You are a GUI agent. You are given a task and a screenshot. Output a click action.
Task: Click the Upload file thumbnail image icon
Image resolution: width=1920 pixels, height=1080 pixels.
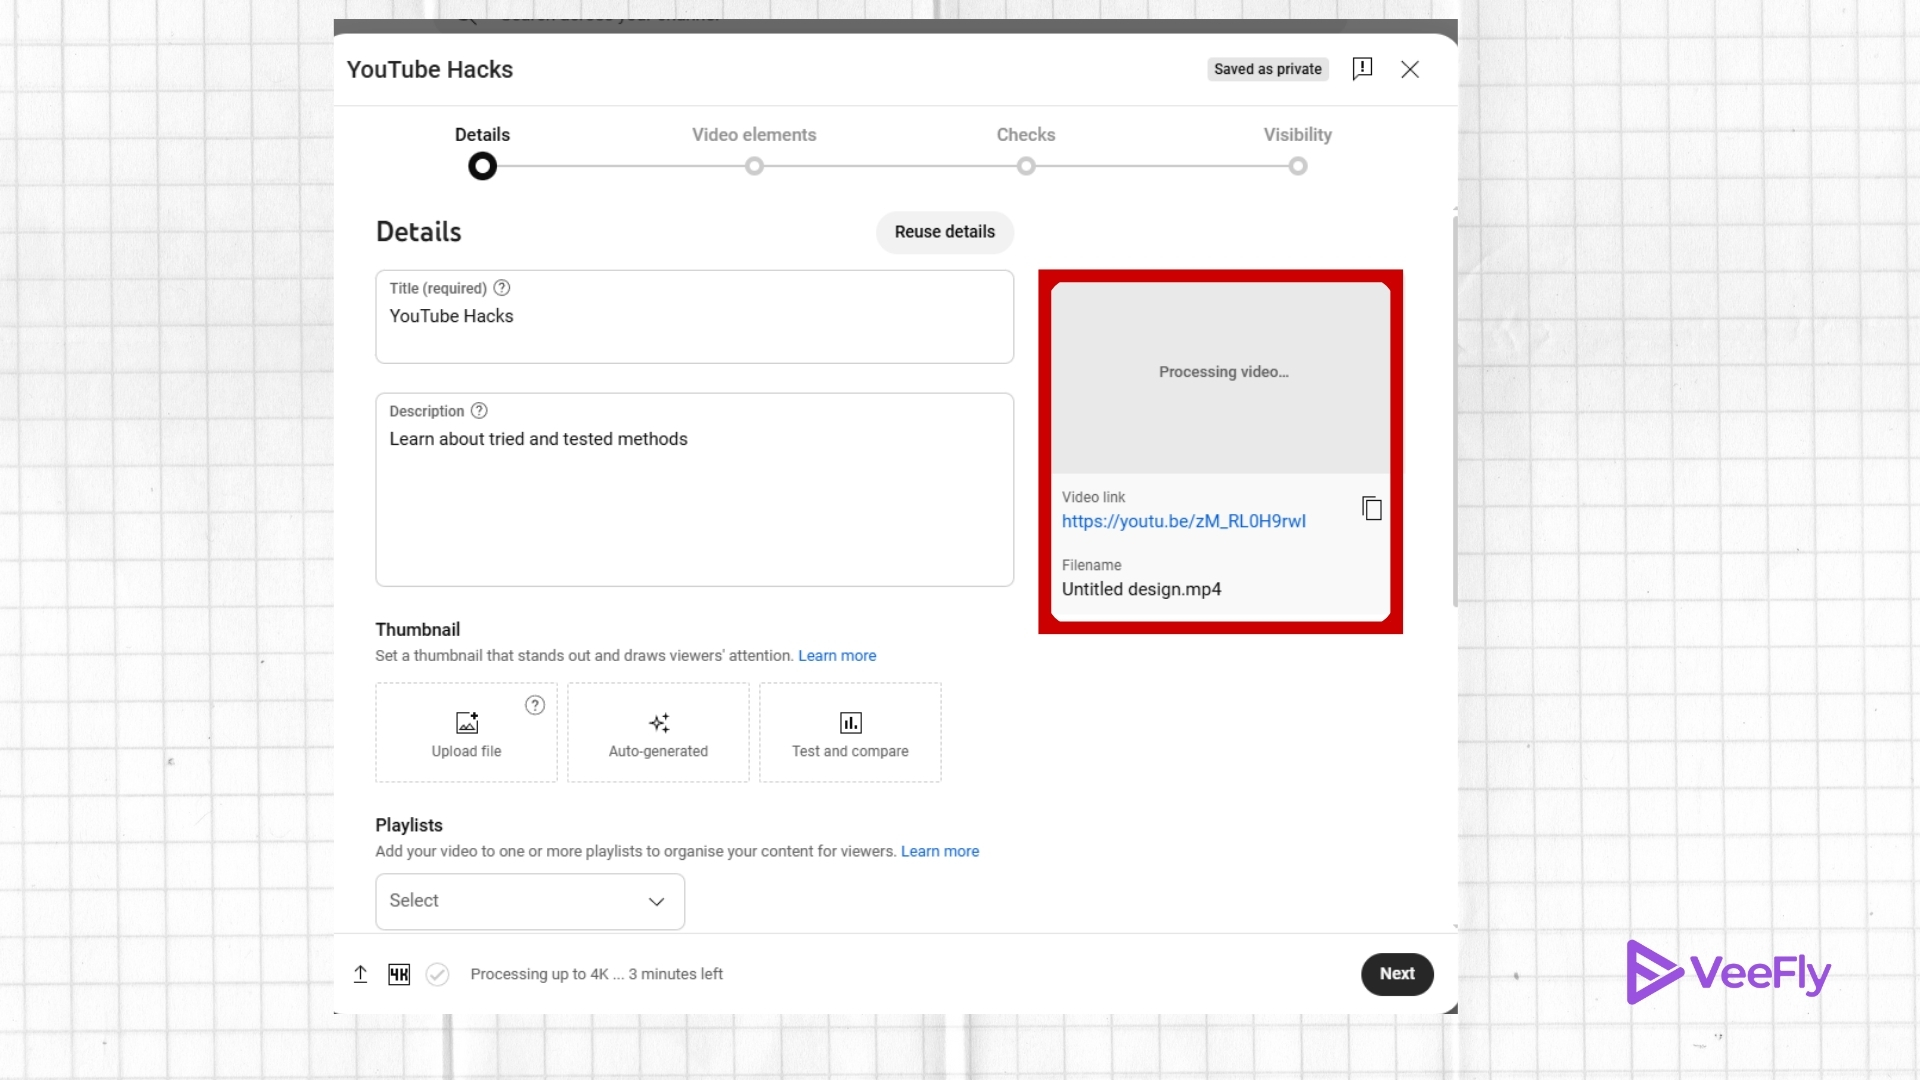[x=467, y=722]
